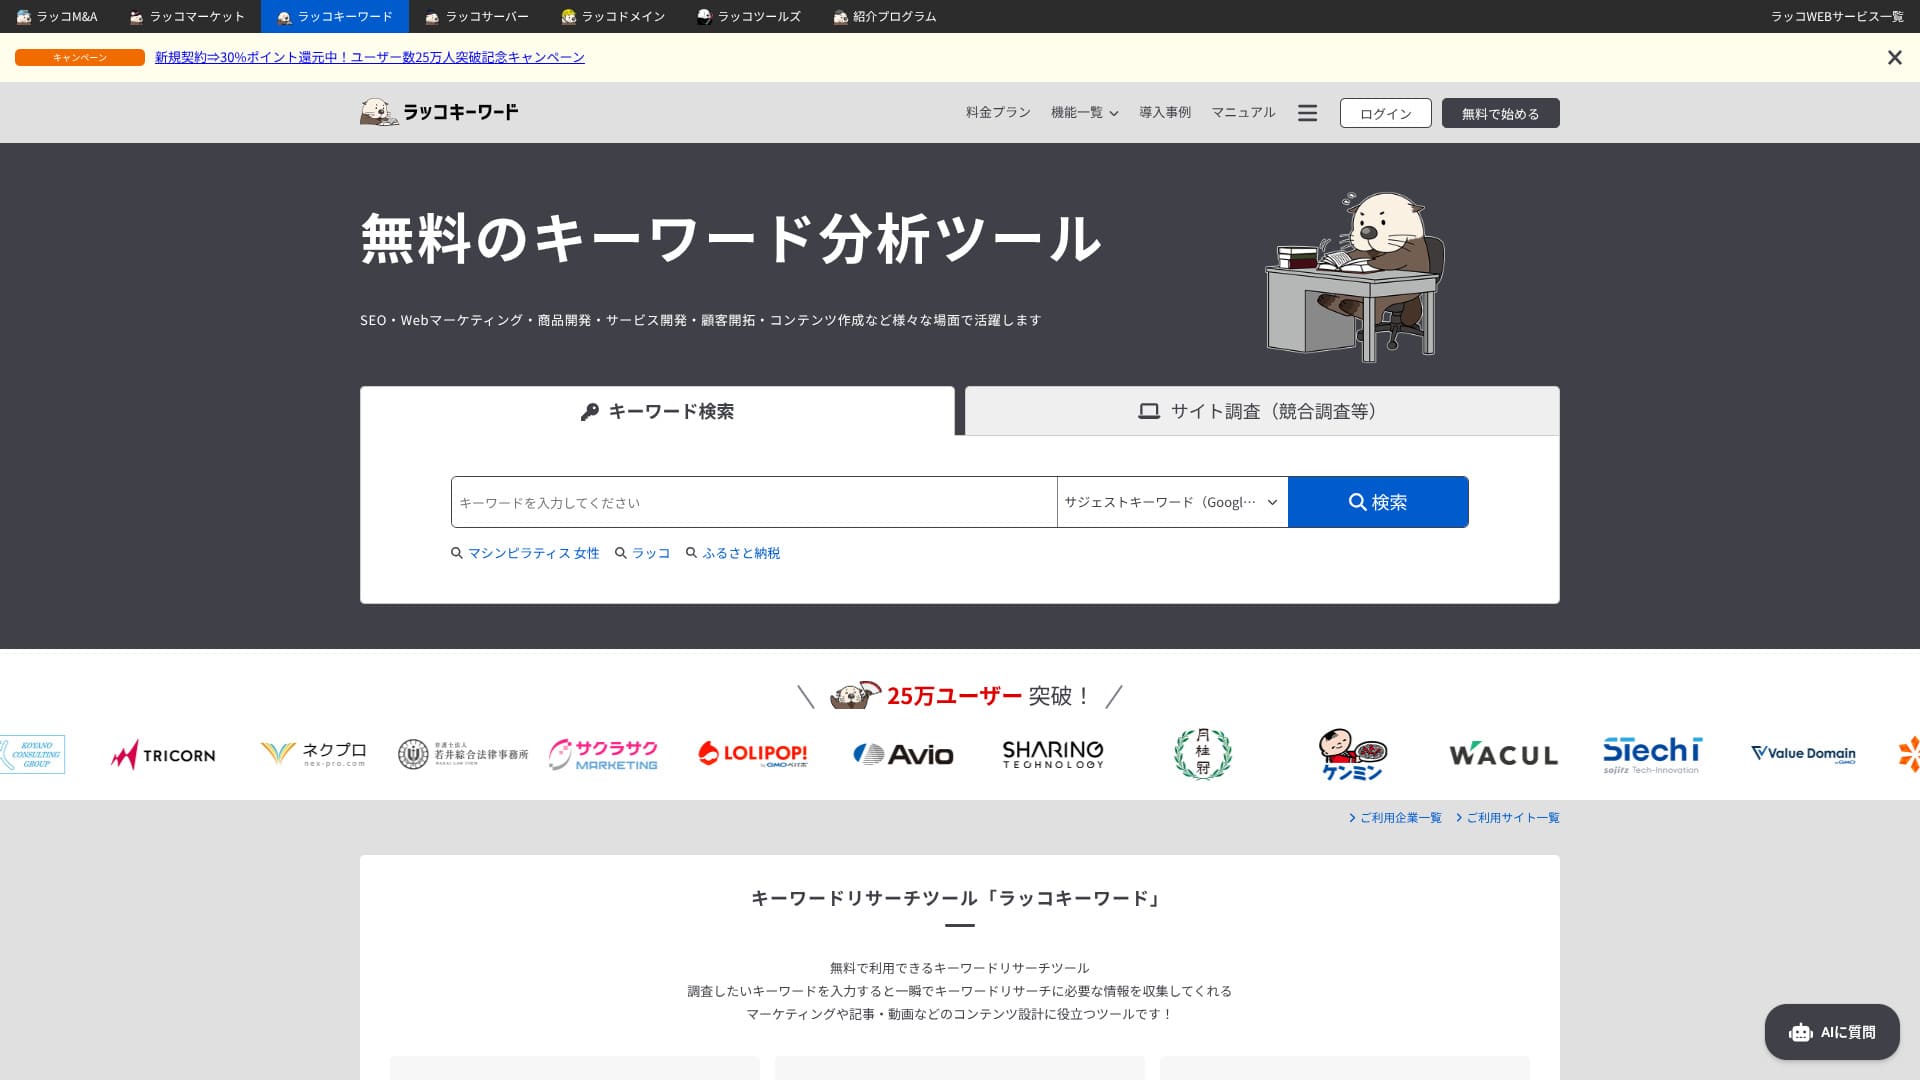
Task: Focus the keyword input field
Action: tap(753, 502)
